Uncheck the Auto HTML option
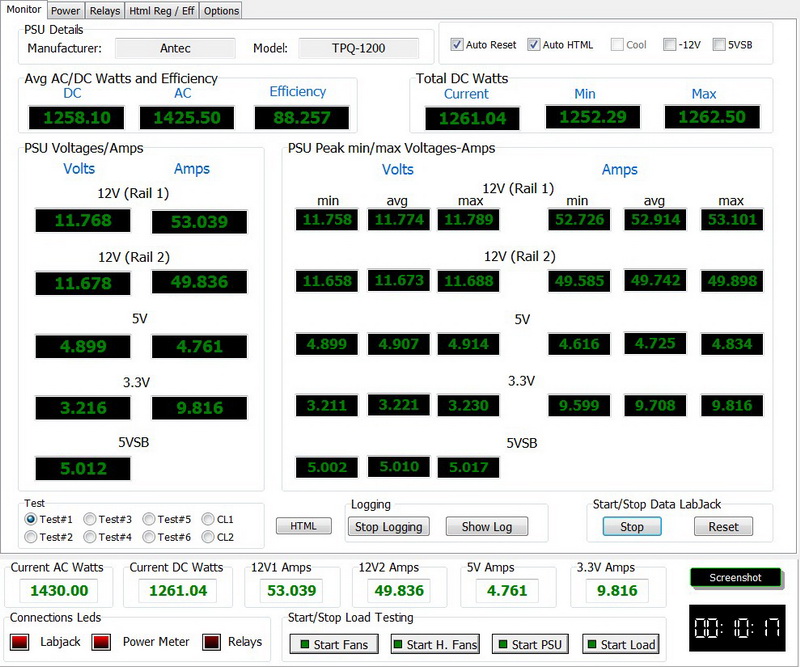This screenshot has width=800, height=667. [x=534, y=45]
